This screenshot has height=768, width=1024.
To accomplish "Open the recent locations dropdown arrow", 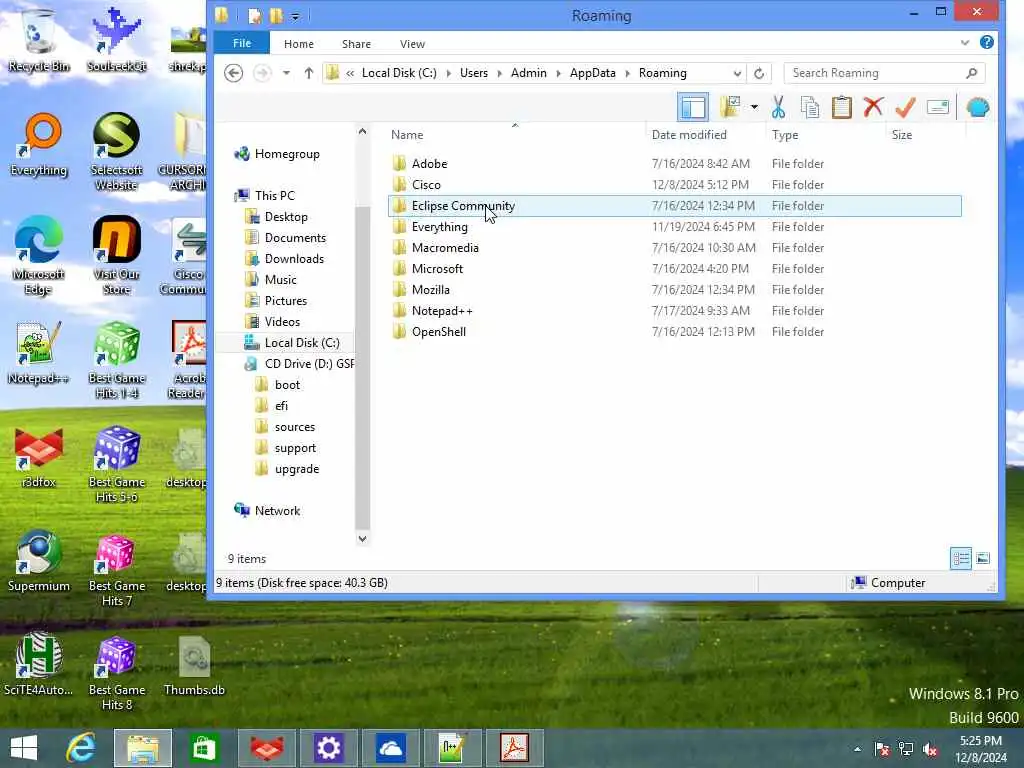I will click(286, 72).
